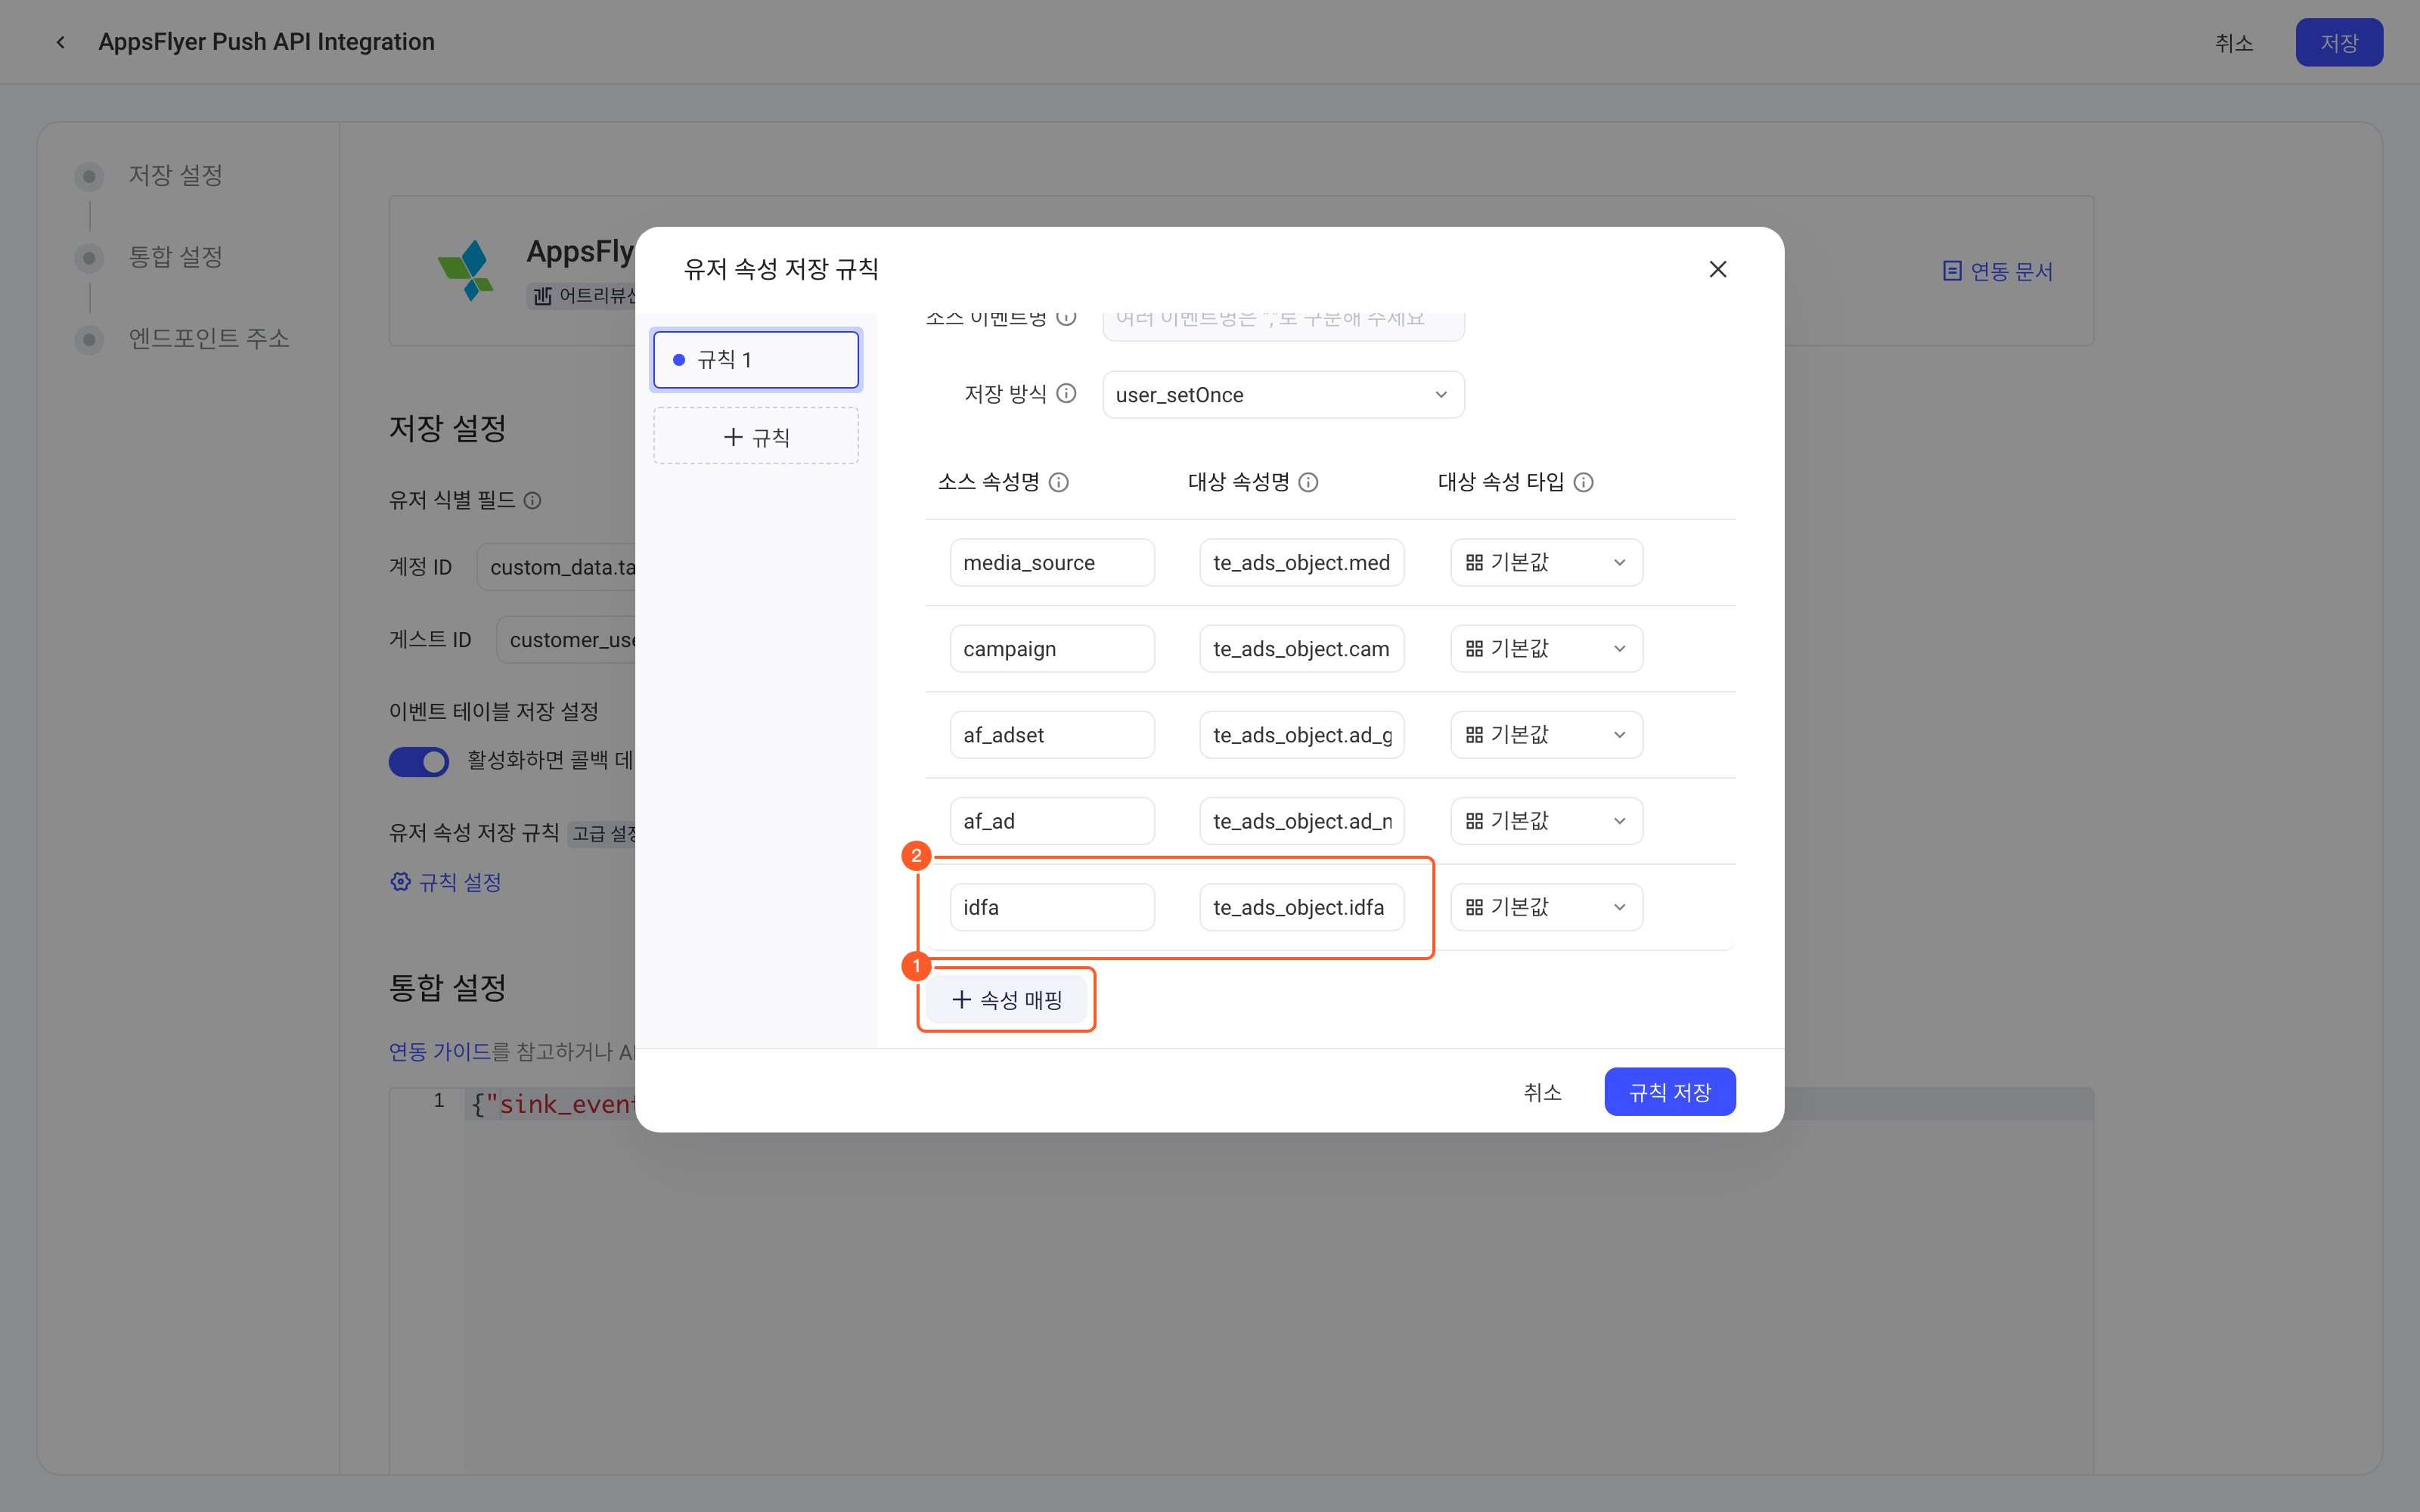Click the info icon beside 저장 방식

[x=1066, y=394]
